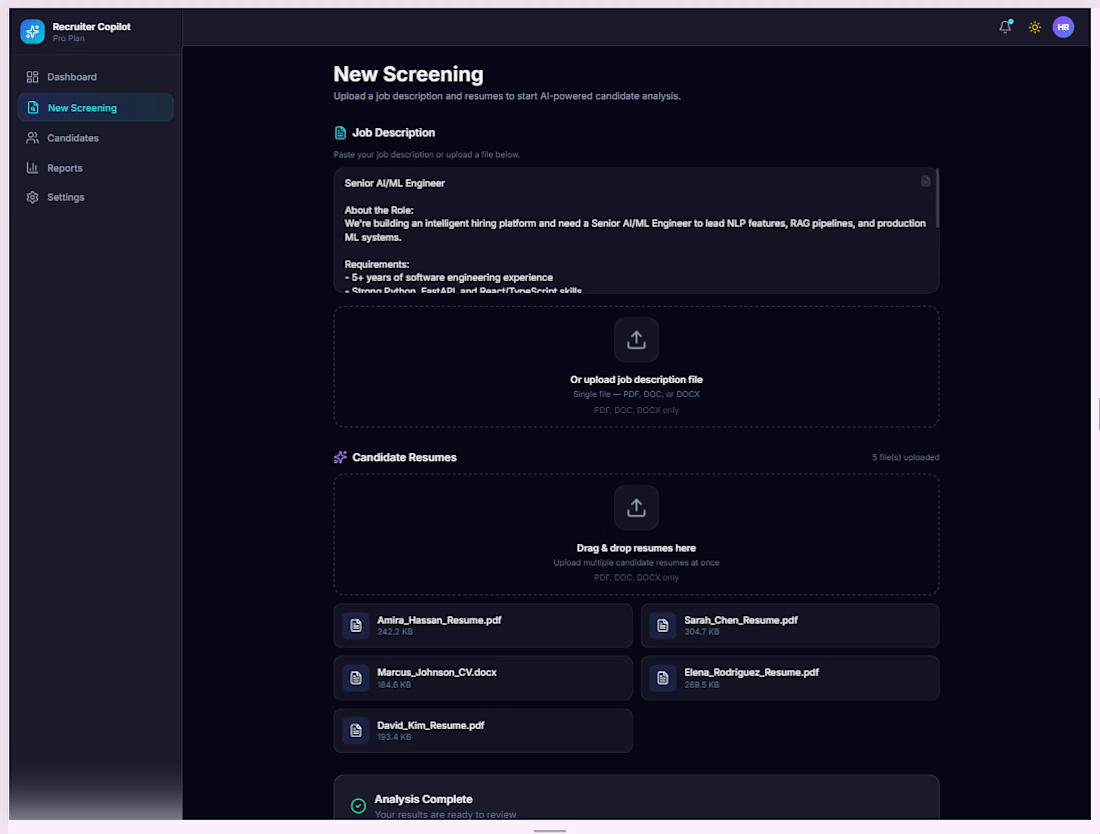Image resolution: width=1100 pixels, height=834 pixels.
Task: Click 'Or upload job description file' text
Action: click(636, 380)
